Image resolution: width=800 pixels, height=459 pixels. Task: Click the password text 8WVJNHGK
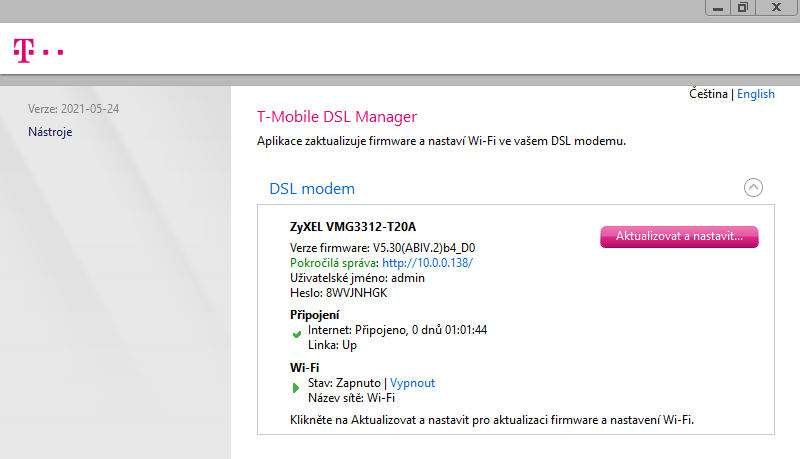click(357, 293)
